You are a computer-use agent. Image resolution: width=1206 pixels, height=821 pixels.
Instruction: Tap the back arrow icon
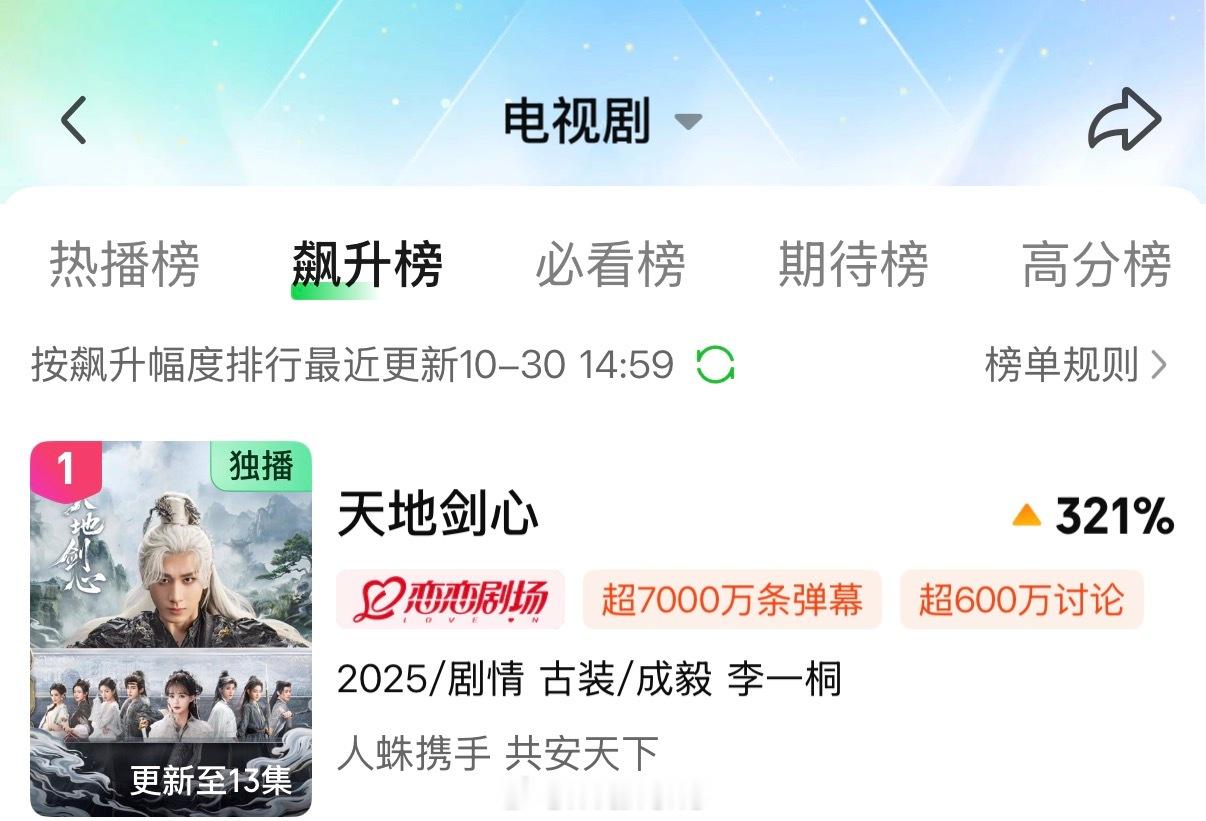[x=74, y=121]
